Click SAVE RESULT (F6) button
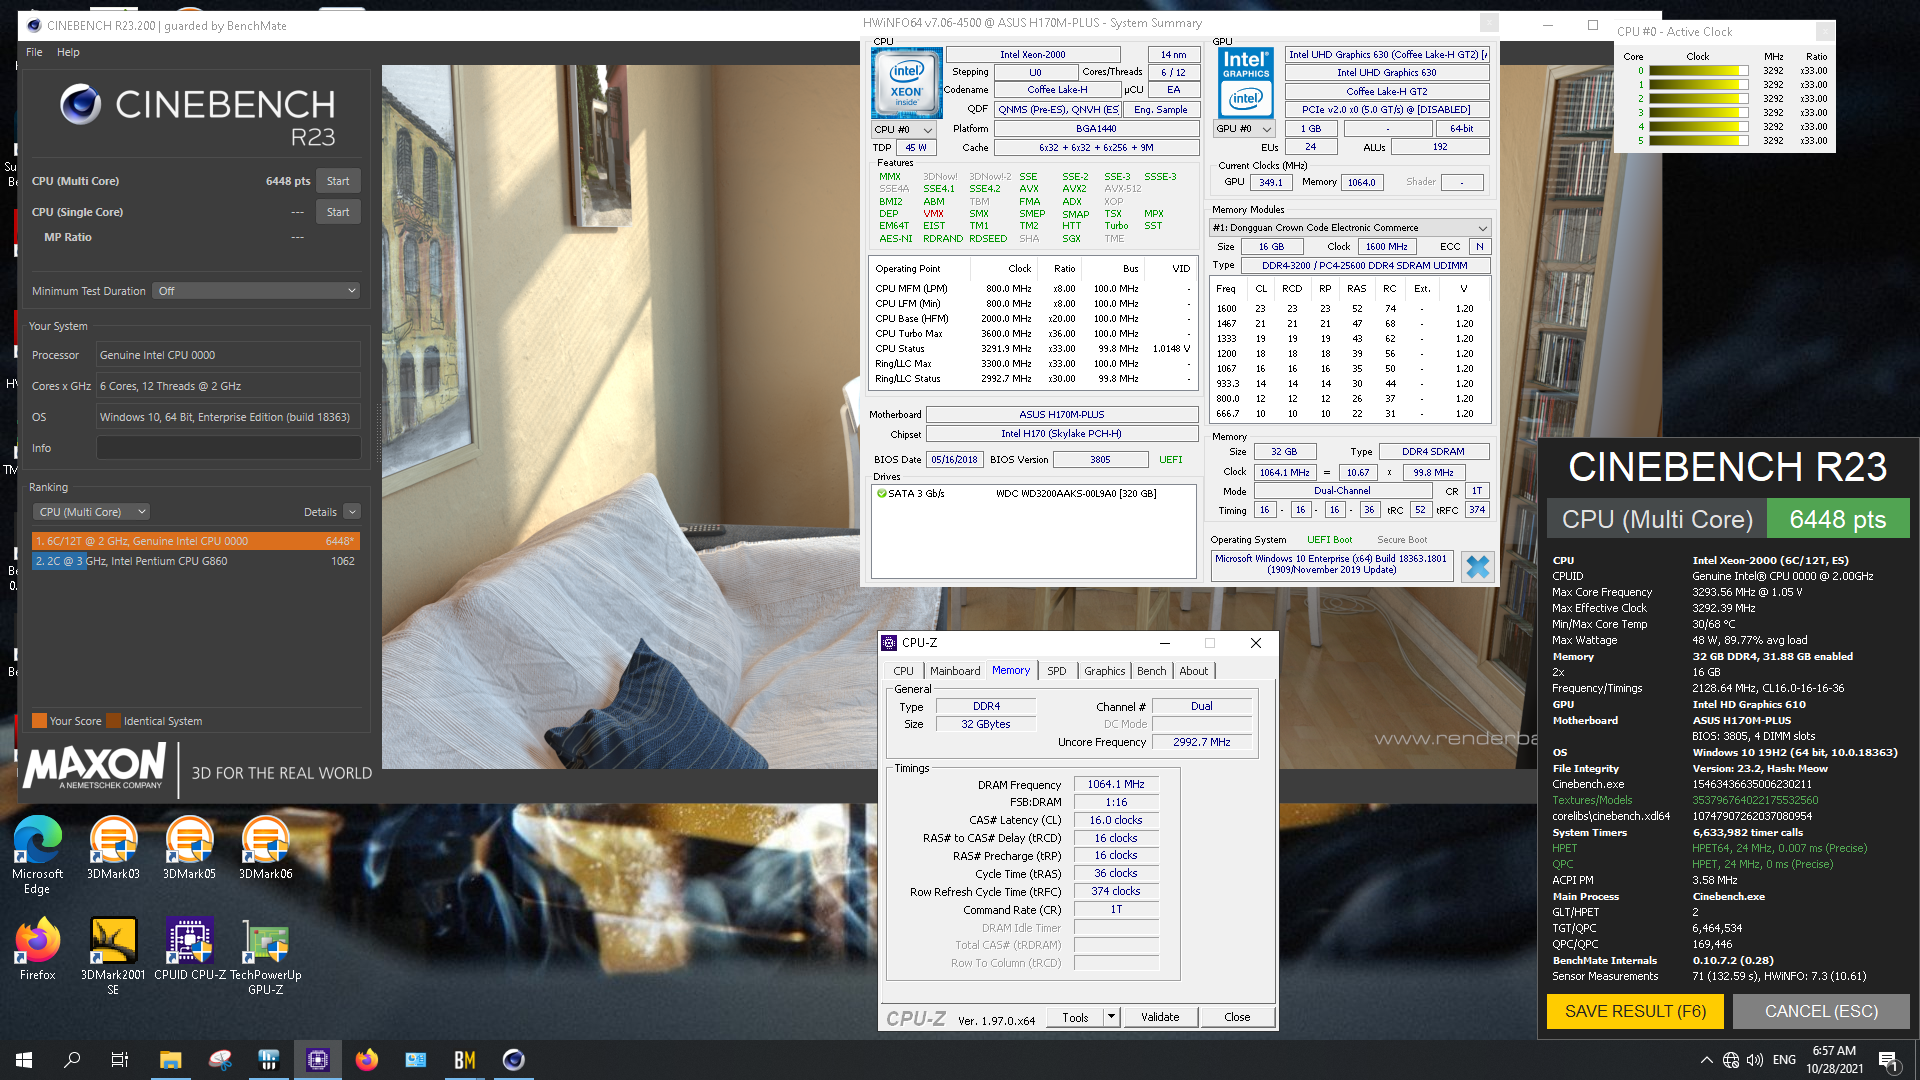Screen dimensions: 1920x1080 (x=1635, y=1011)
